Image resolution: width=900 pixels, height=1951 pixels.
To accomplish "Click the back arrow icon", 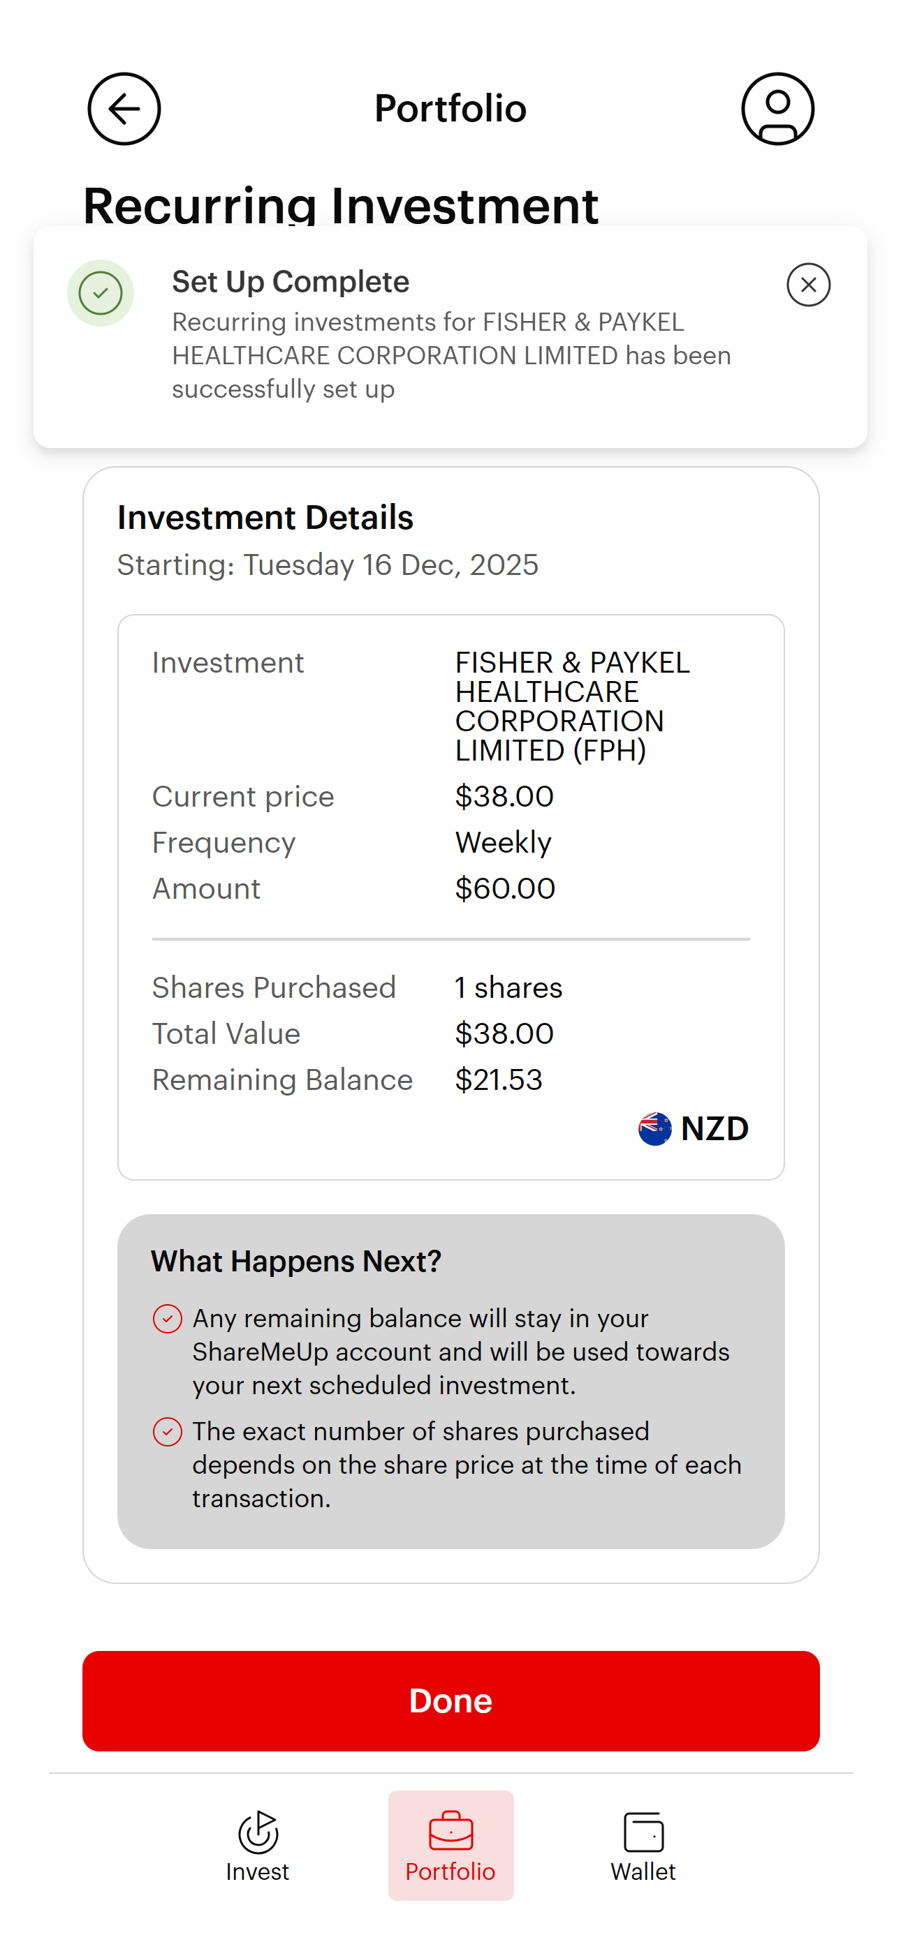I will click(124, 109).
